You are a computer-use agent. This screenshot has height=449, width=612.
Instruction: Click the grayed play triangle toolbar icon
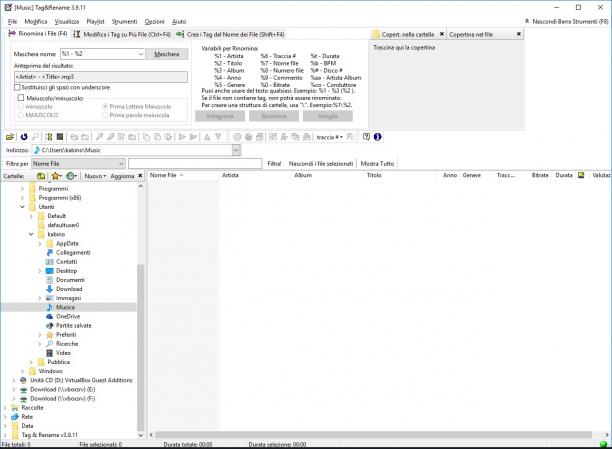[182, 137]
